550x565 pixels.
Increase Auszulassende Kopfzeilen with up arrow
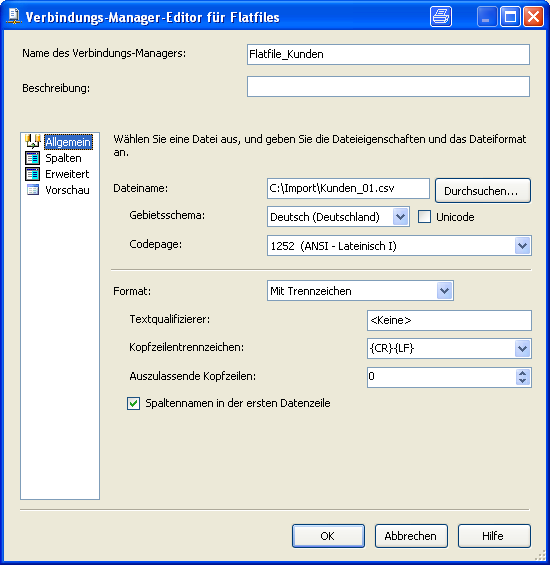[523, 373]
